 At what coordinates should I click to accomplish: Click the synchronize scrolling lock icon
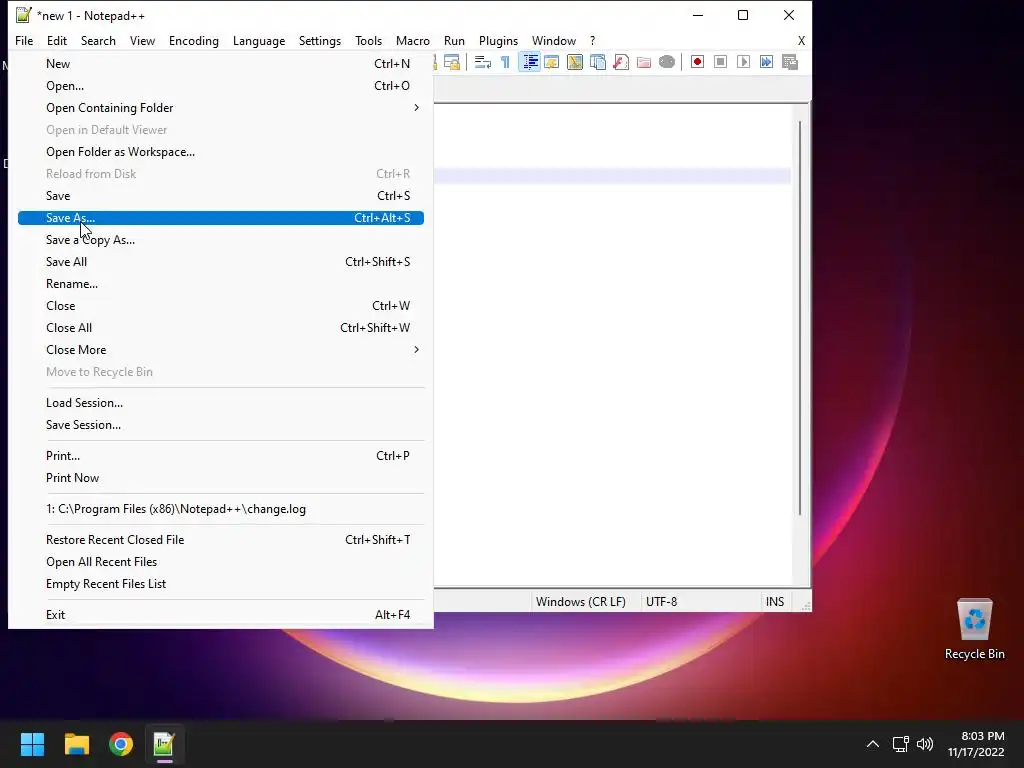(452, 62)
